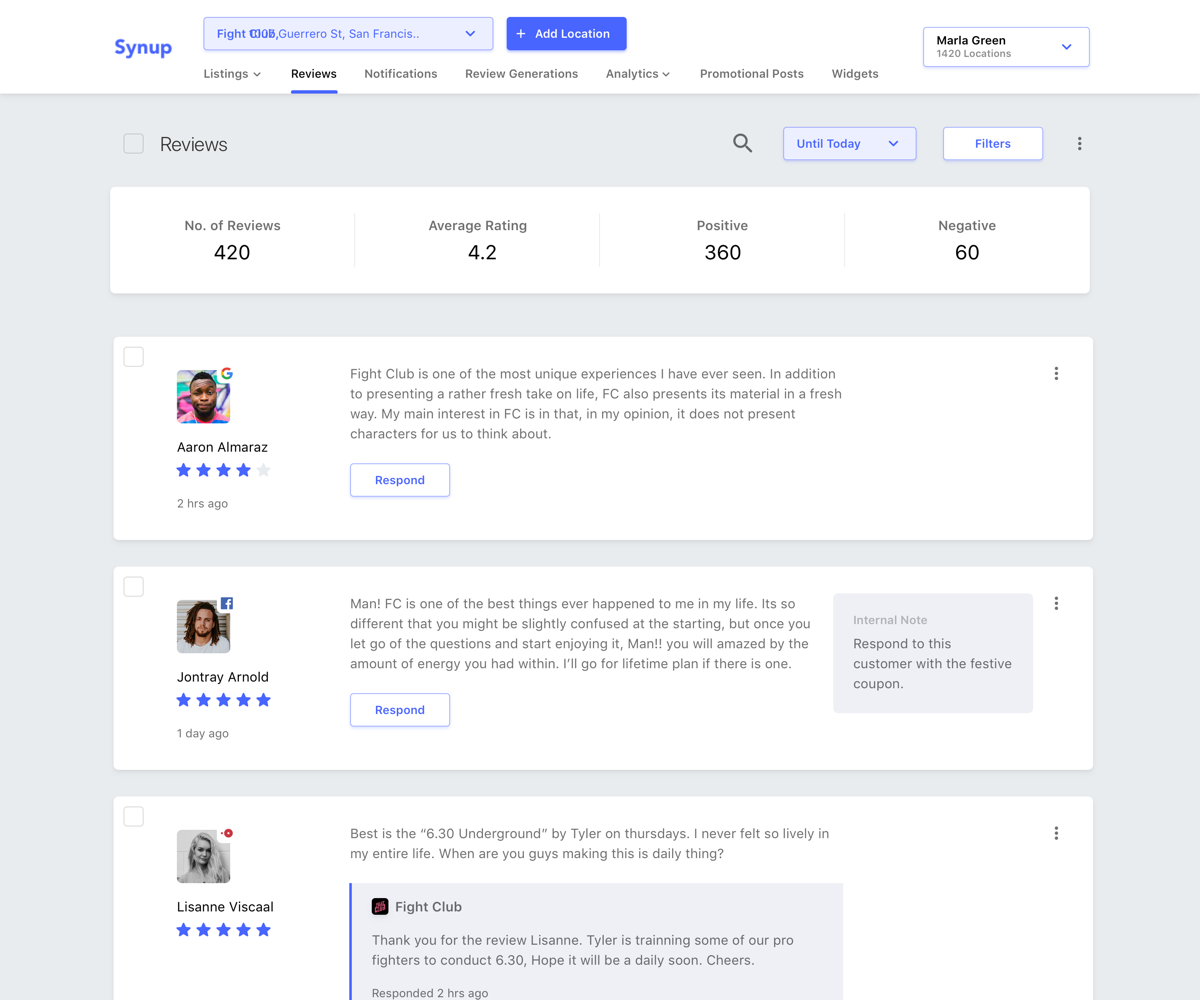1200x1000 pixels.
Task: Click Aaron Almaraz's empty fifth star
Action: click(263, 470)
